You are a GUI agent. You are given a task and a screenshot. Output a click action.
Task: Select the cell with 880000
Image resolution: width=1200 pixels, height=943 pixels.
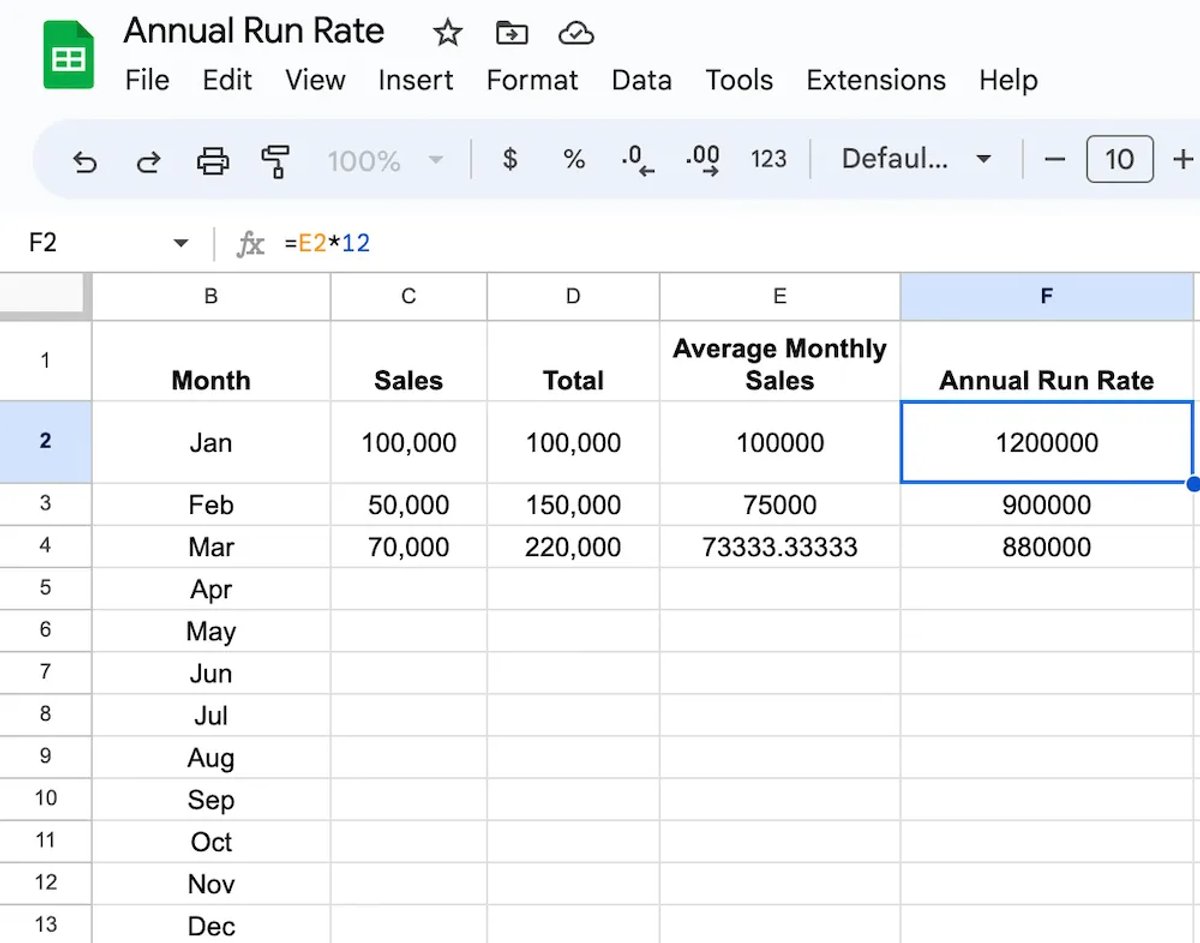coord(1046,546)
